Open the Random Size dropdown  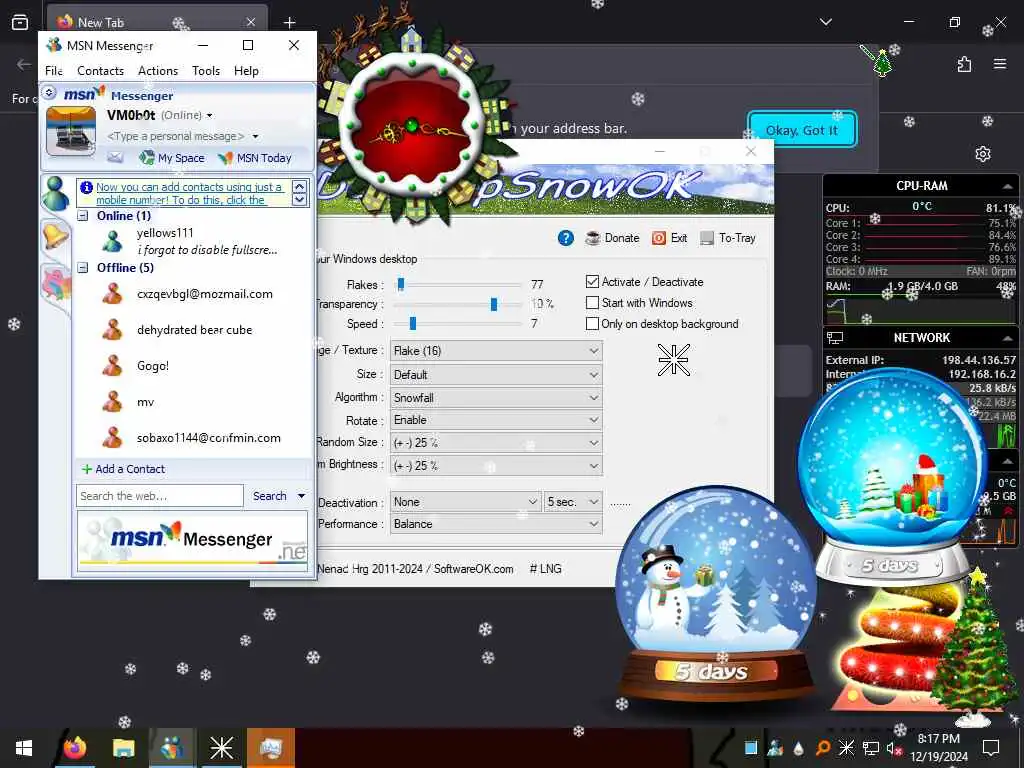[496, 443]
